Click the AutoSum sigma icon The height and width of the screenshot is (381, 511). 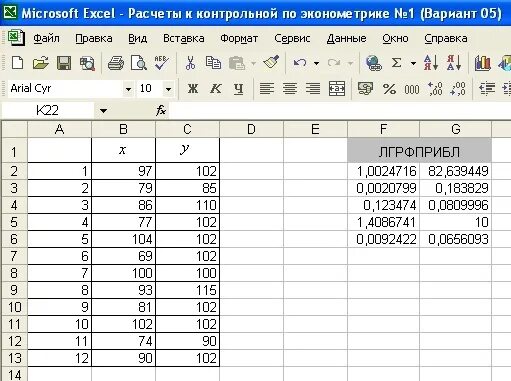coord(396,63)
